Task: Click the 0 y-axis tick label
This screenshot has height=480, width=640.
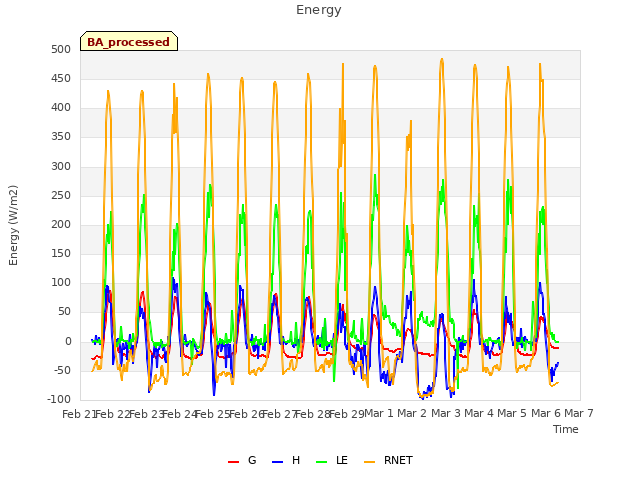Action: click(x=68, y=341)
